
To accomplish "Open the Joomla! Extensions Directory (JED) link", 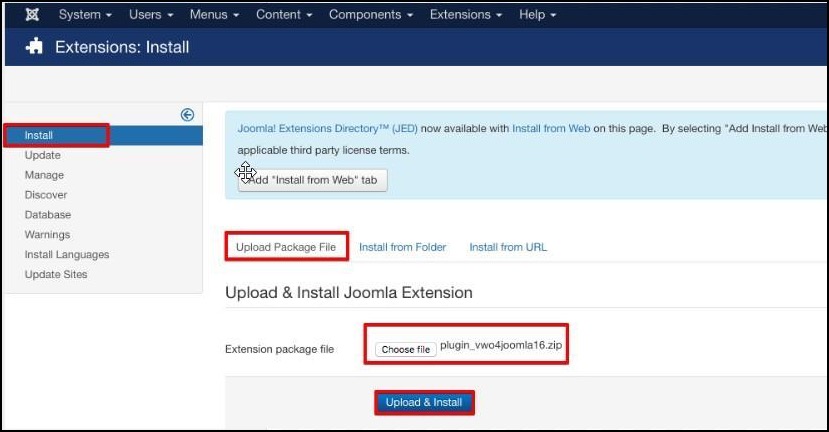I will click(x=327, y=128).
